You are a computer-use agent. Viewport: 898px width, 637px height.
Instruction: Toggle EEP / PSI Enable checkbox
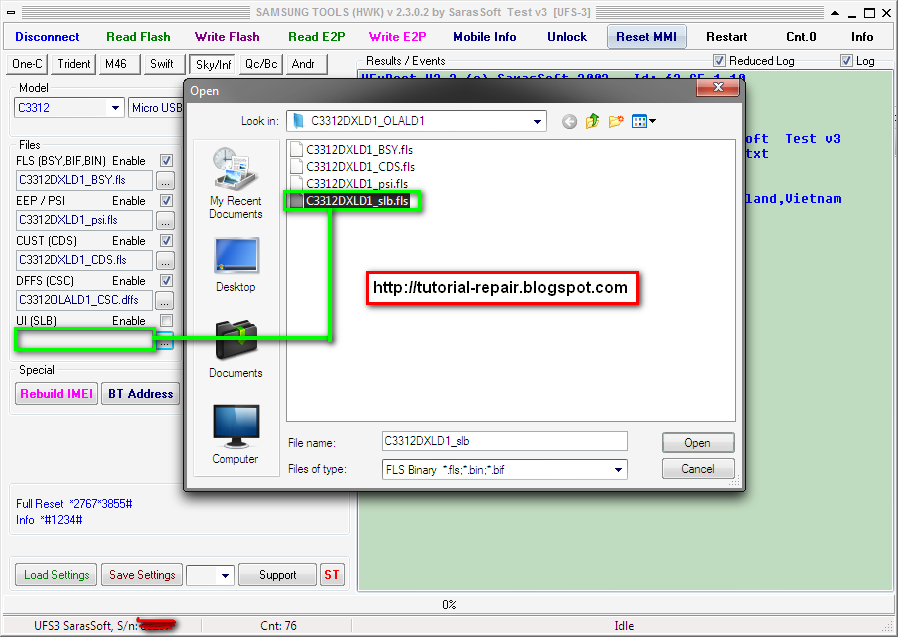tap(166, 200)
